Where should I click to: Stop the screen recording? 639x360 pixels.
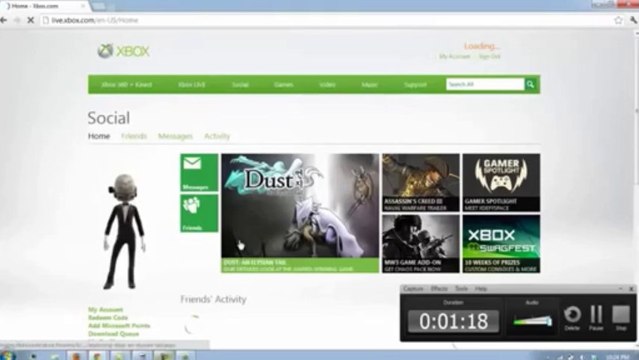point(621,318)
